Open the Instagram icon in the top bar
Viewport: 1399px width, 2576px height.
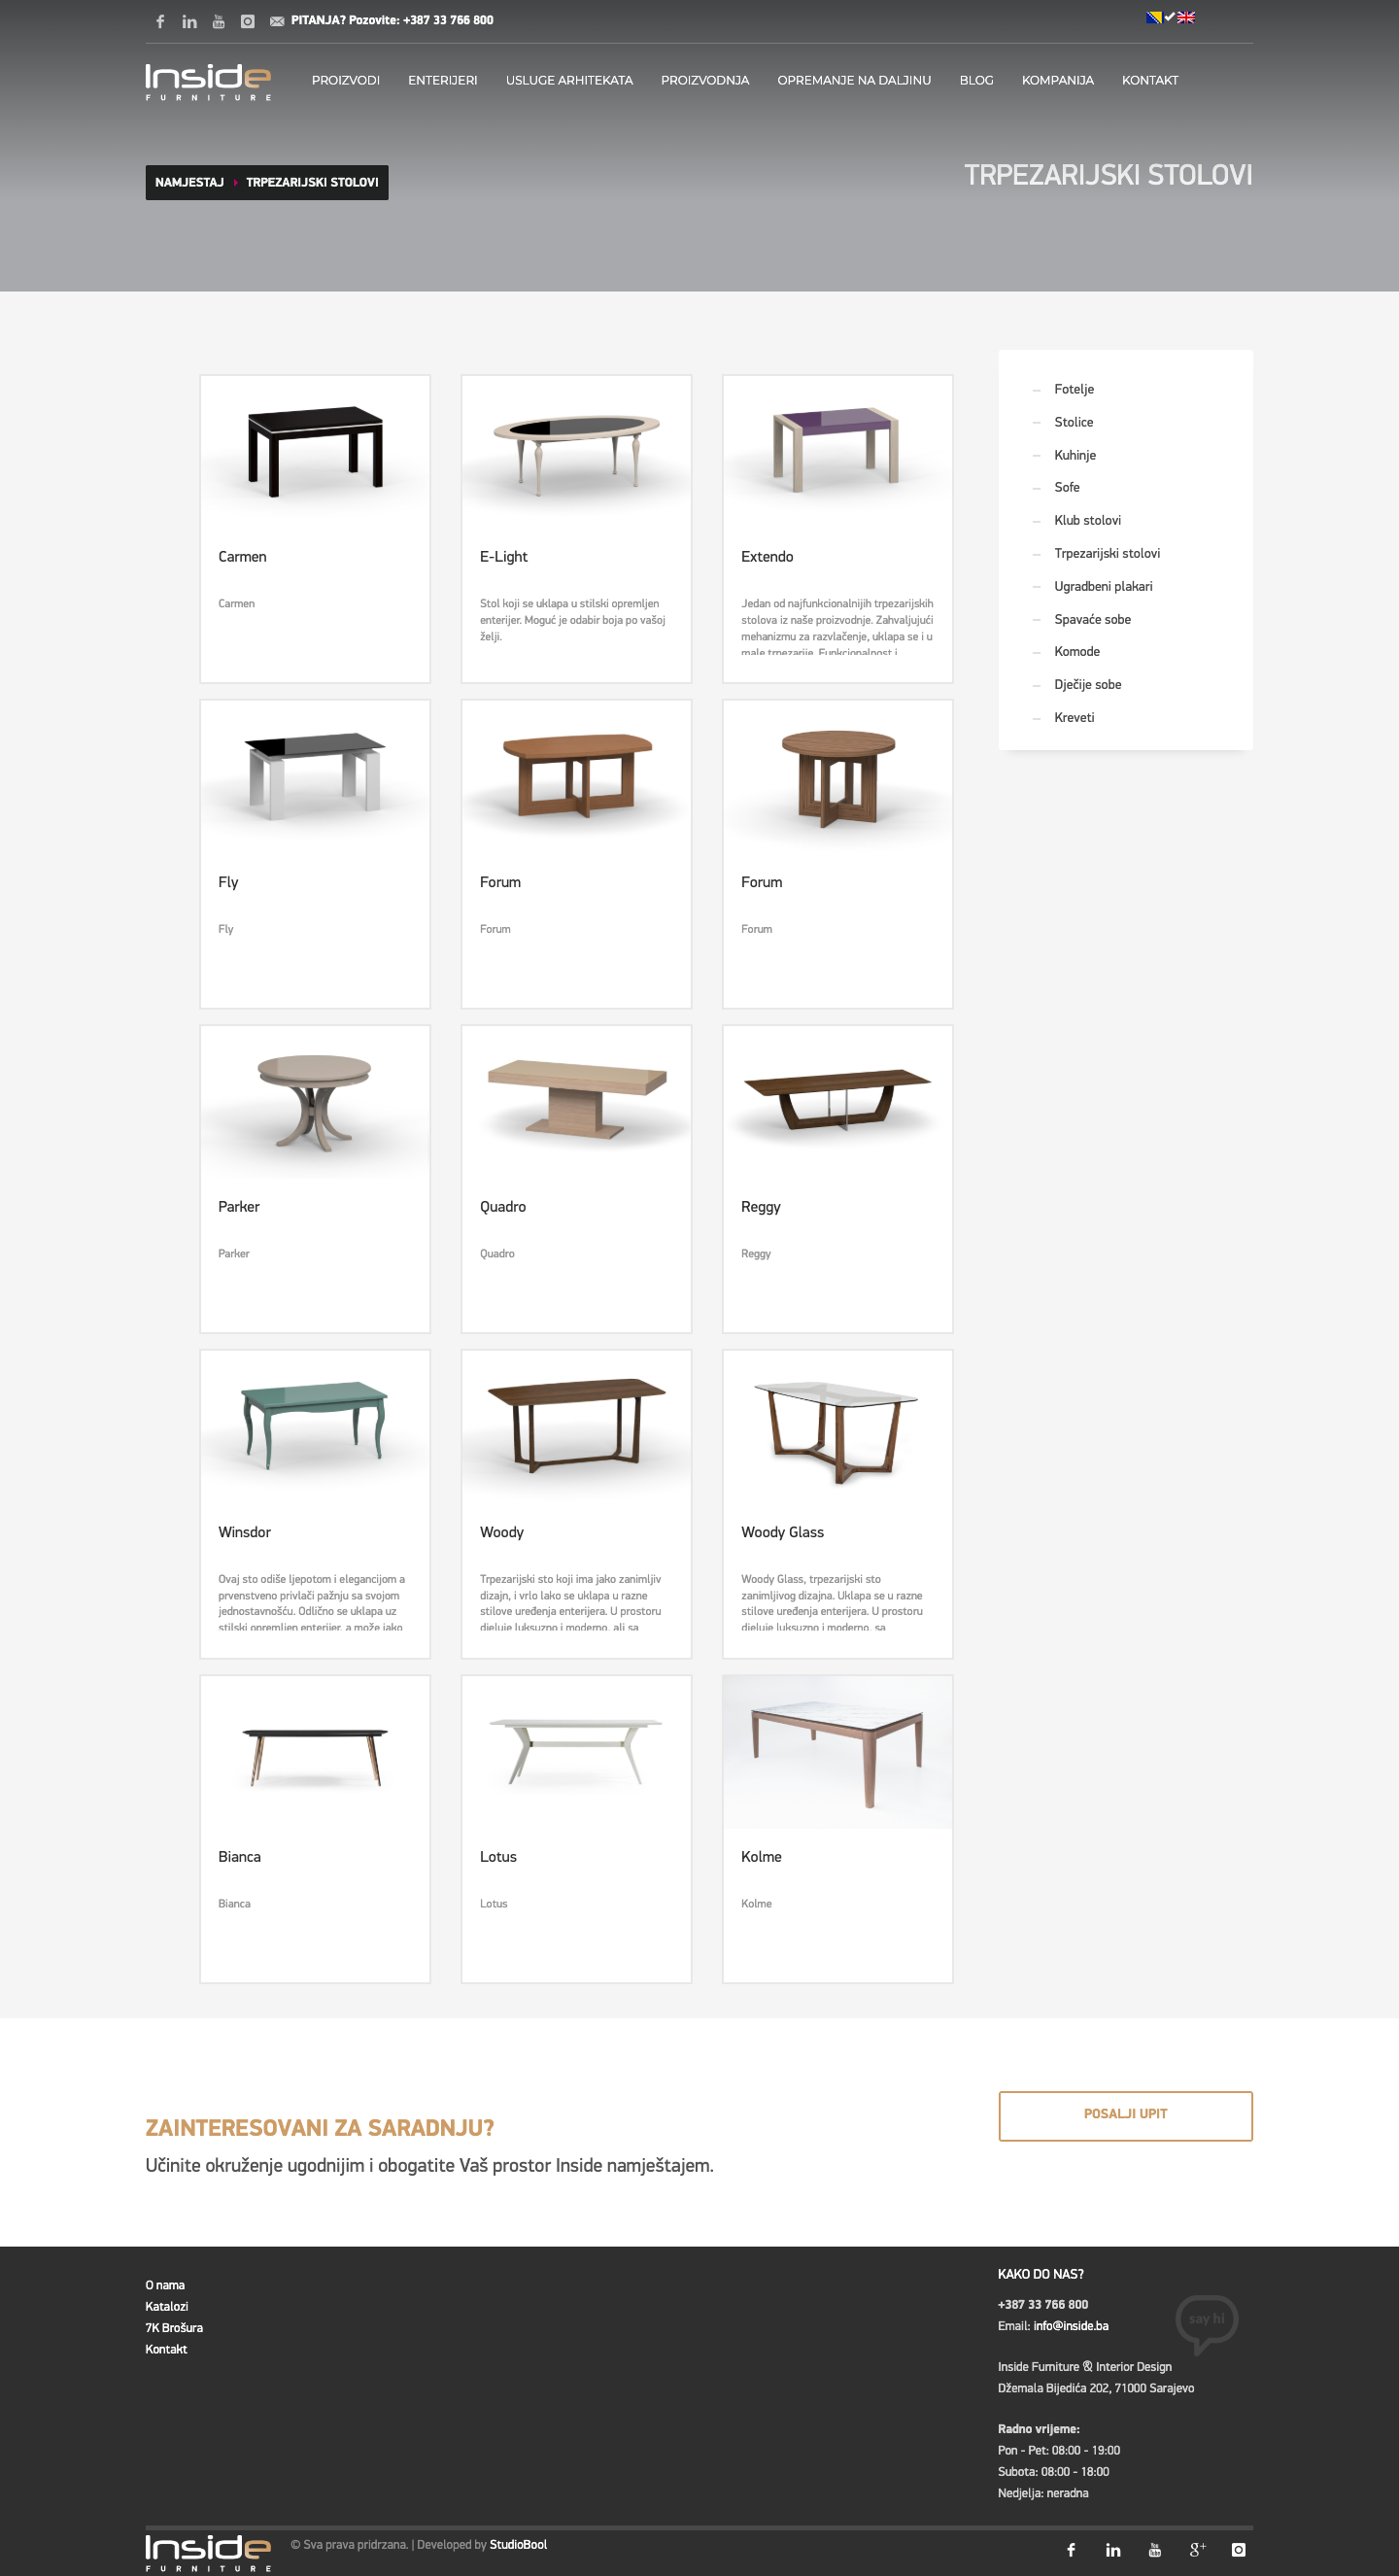[248, 21]
